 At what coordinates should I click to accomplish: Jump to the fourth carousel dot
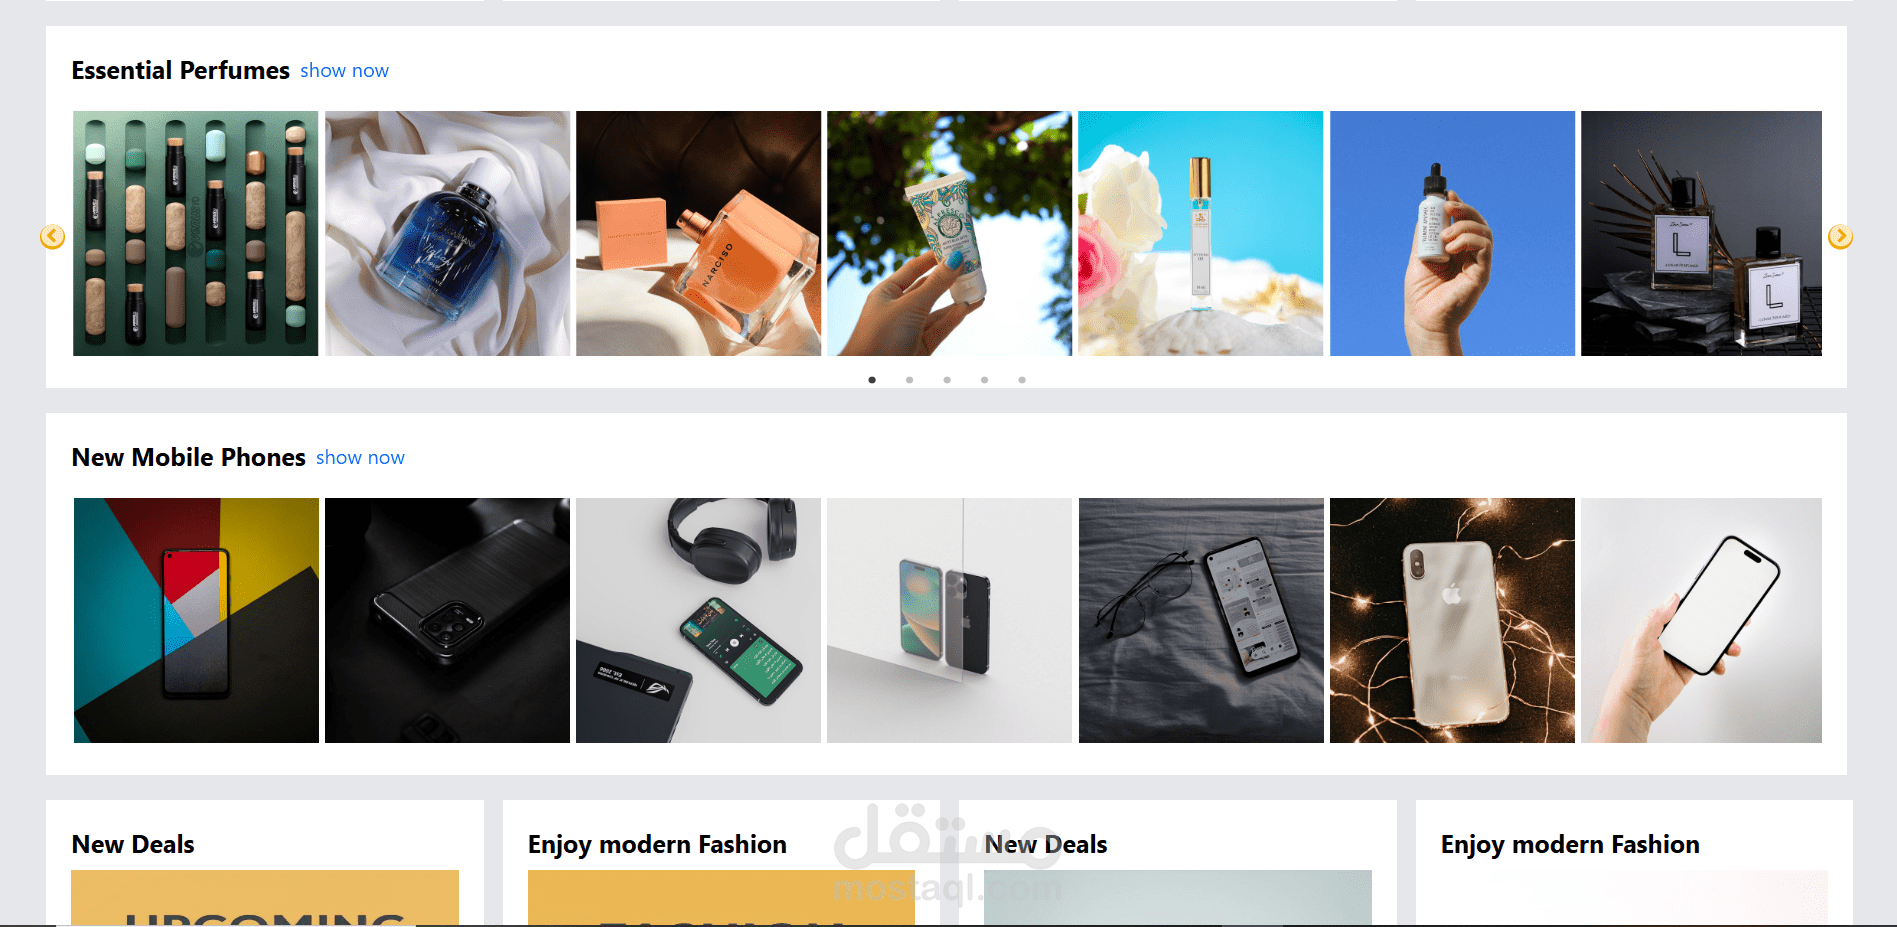[x=984, y=380]
